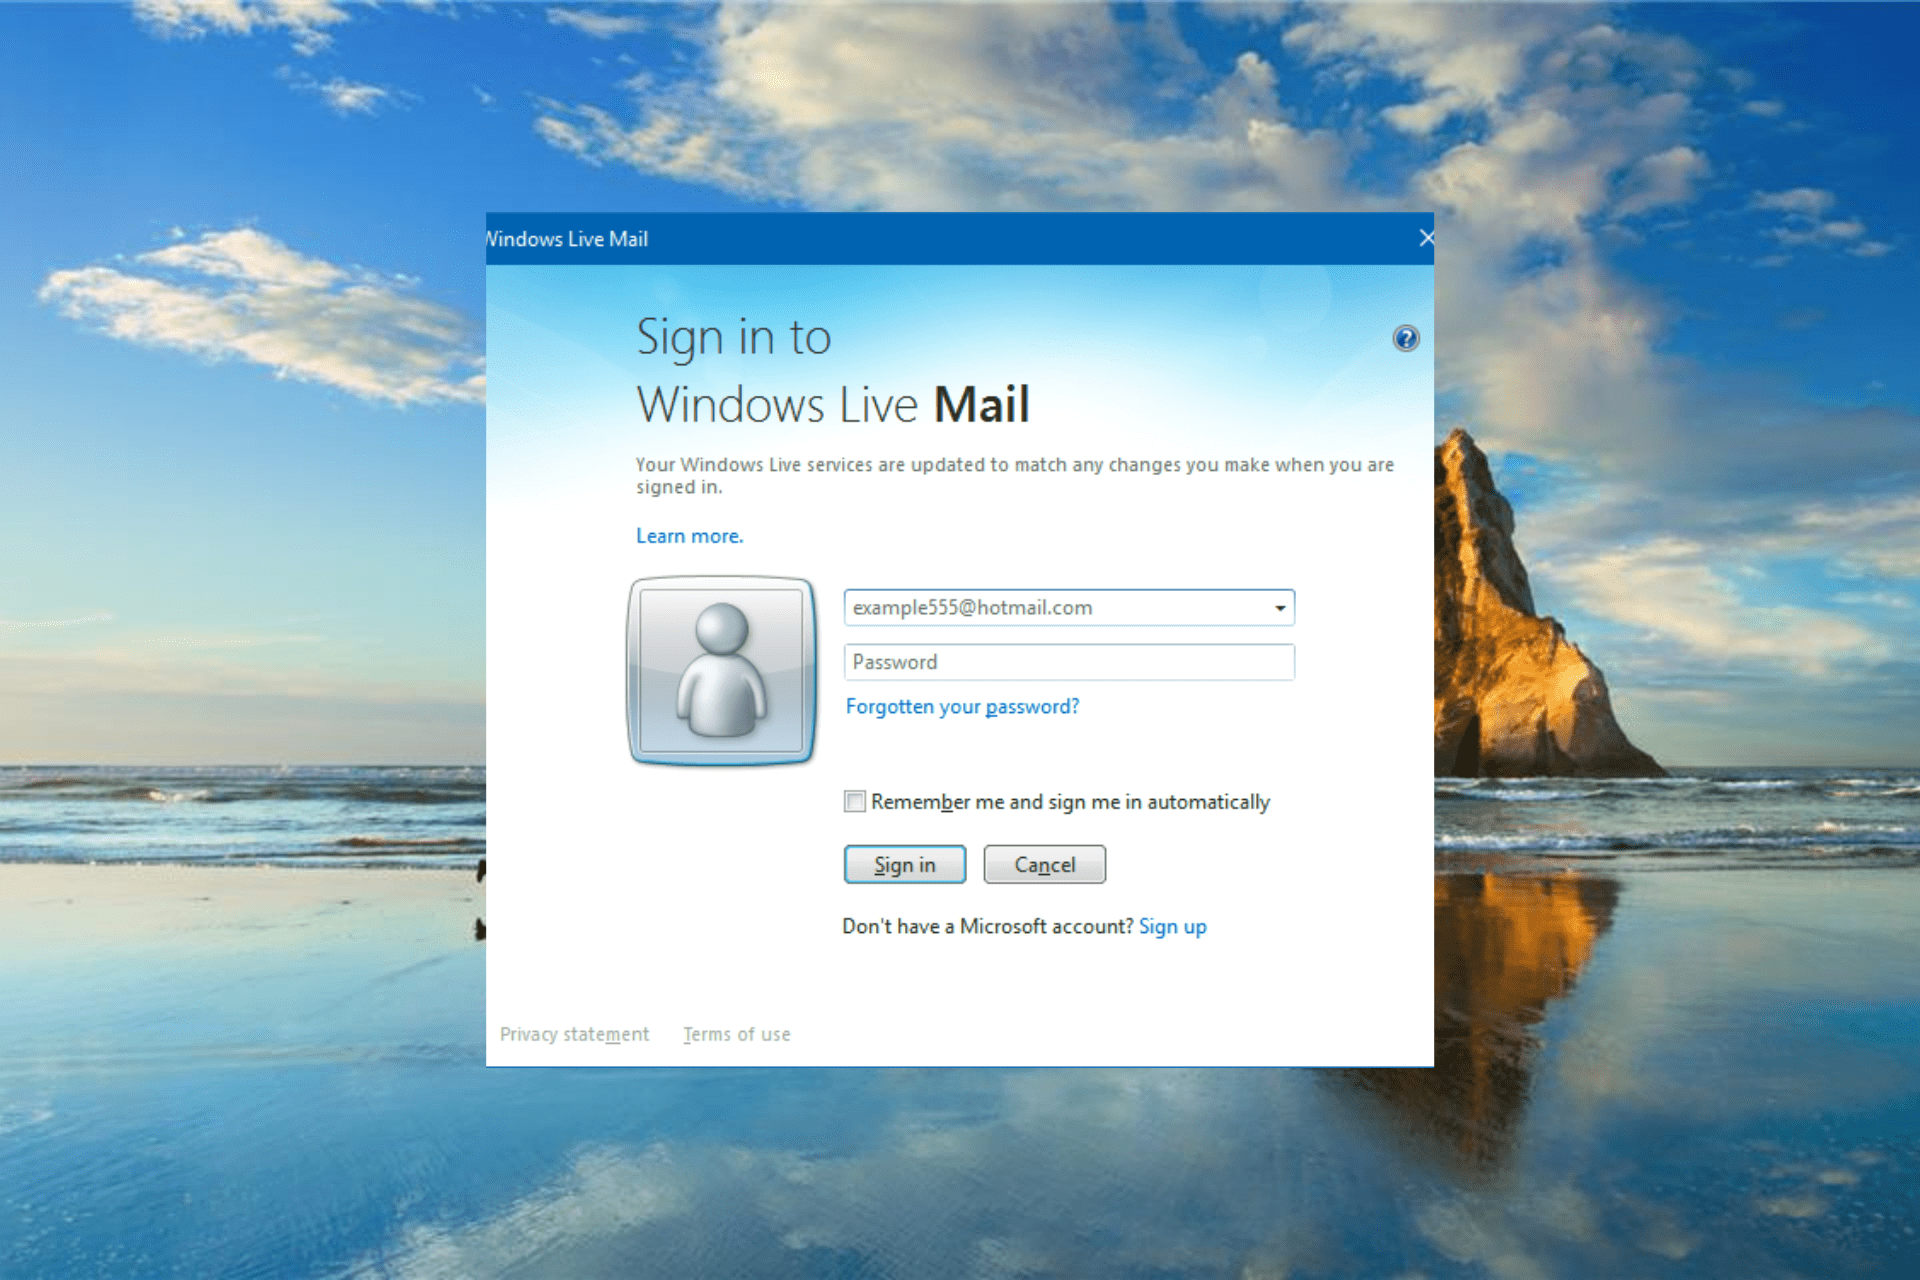Open the Terms of use link
Screen dimensions: 1920x1280
tap(737, 1034)
